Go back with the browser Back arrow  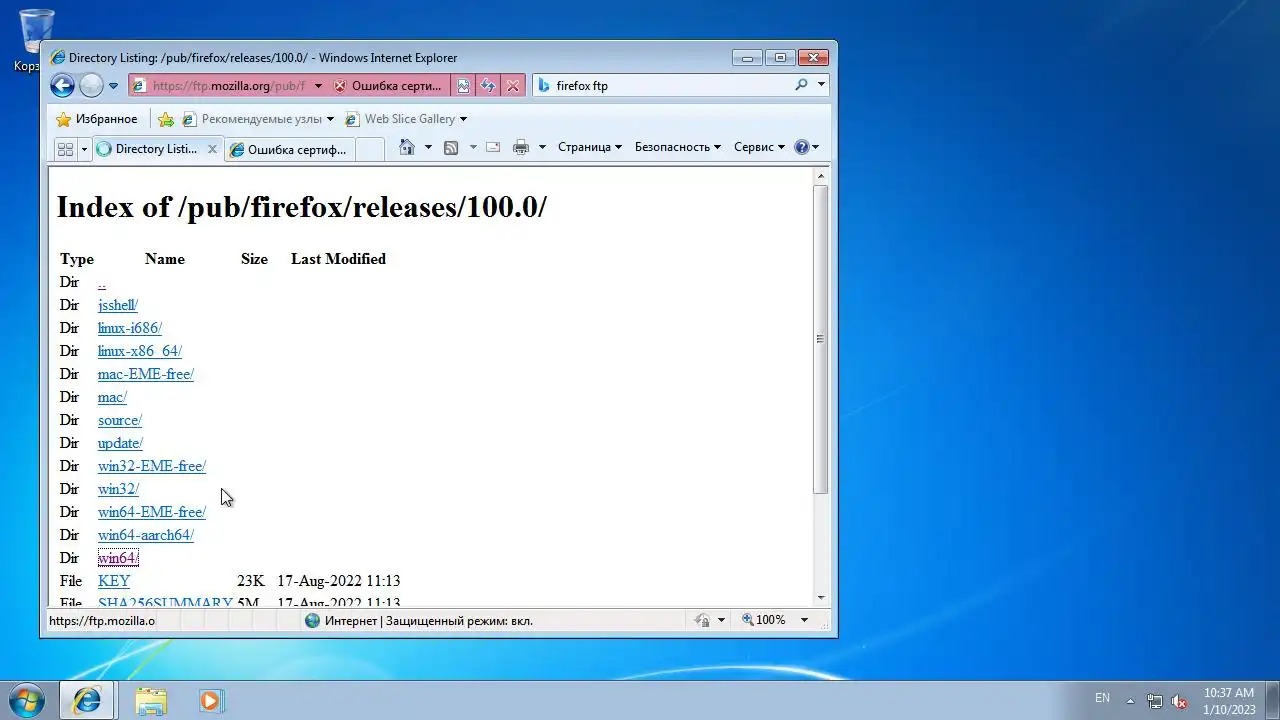point(62,86)
